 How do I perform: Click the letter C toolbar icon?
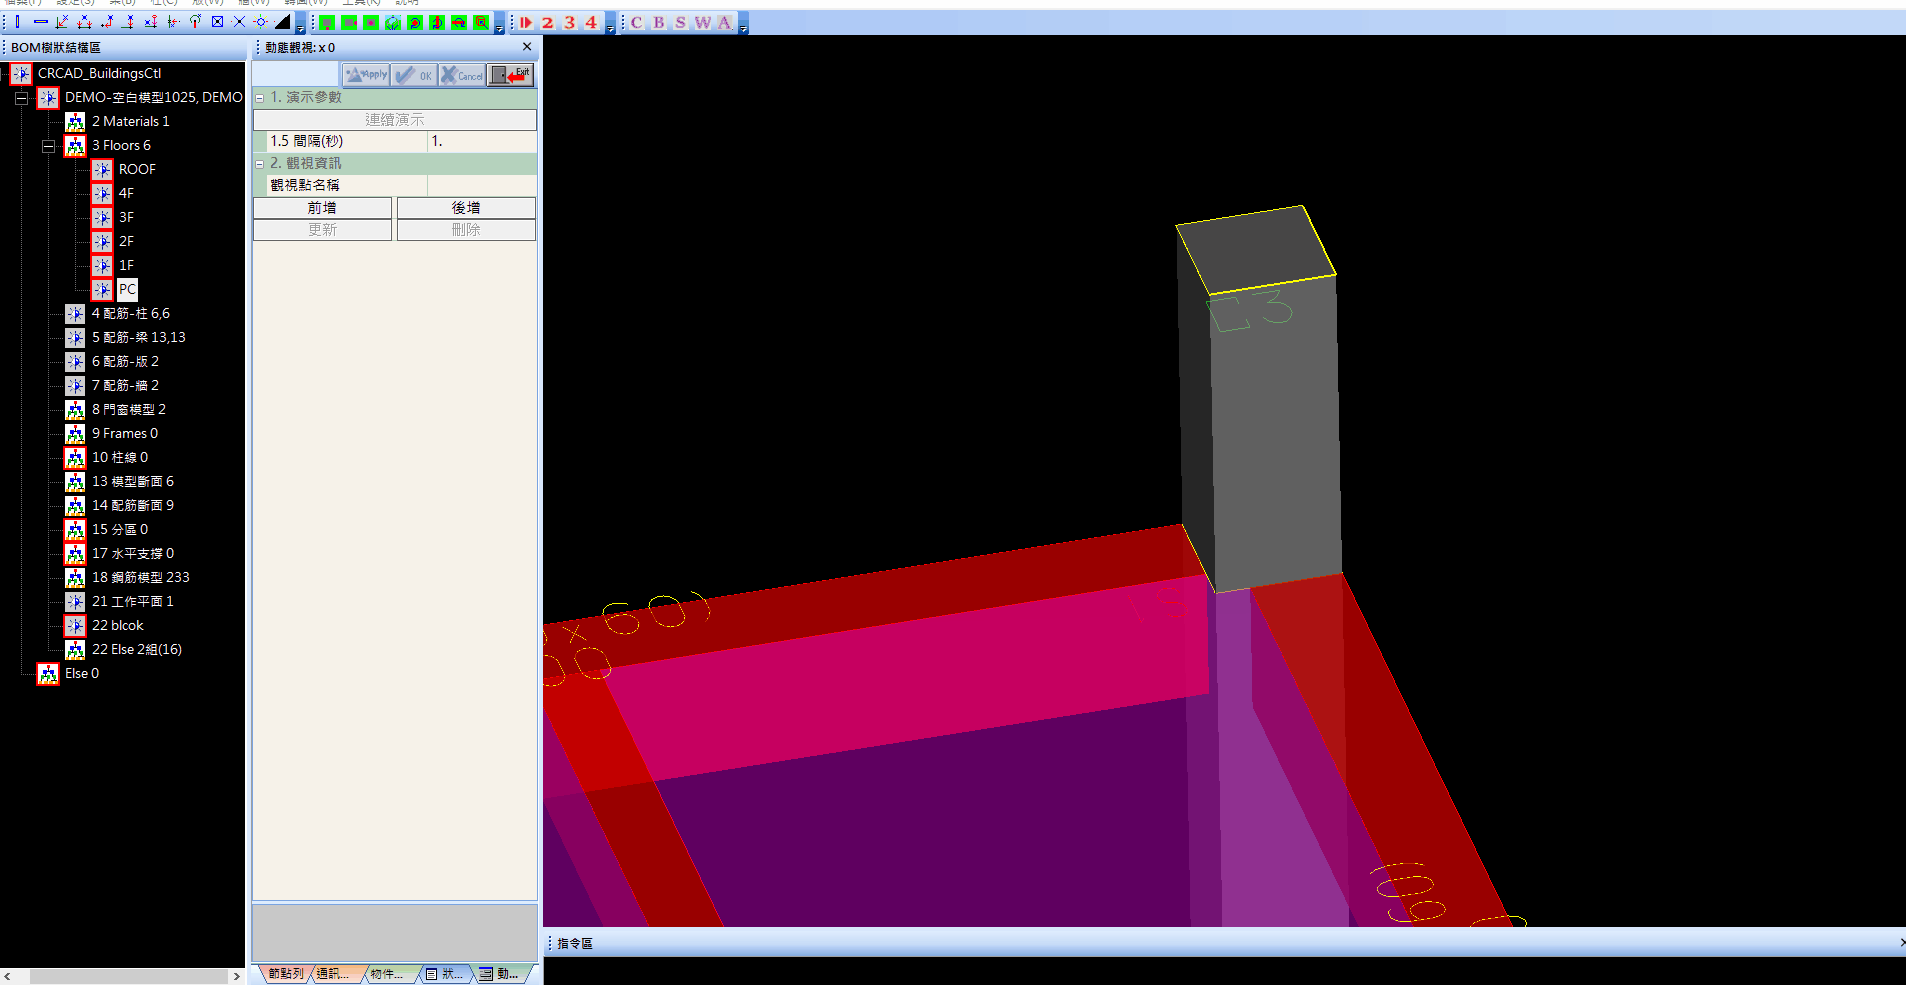[x=636, y=22]
